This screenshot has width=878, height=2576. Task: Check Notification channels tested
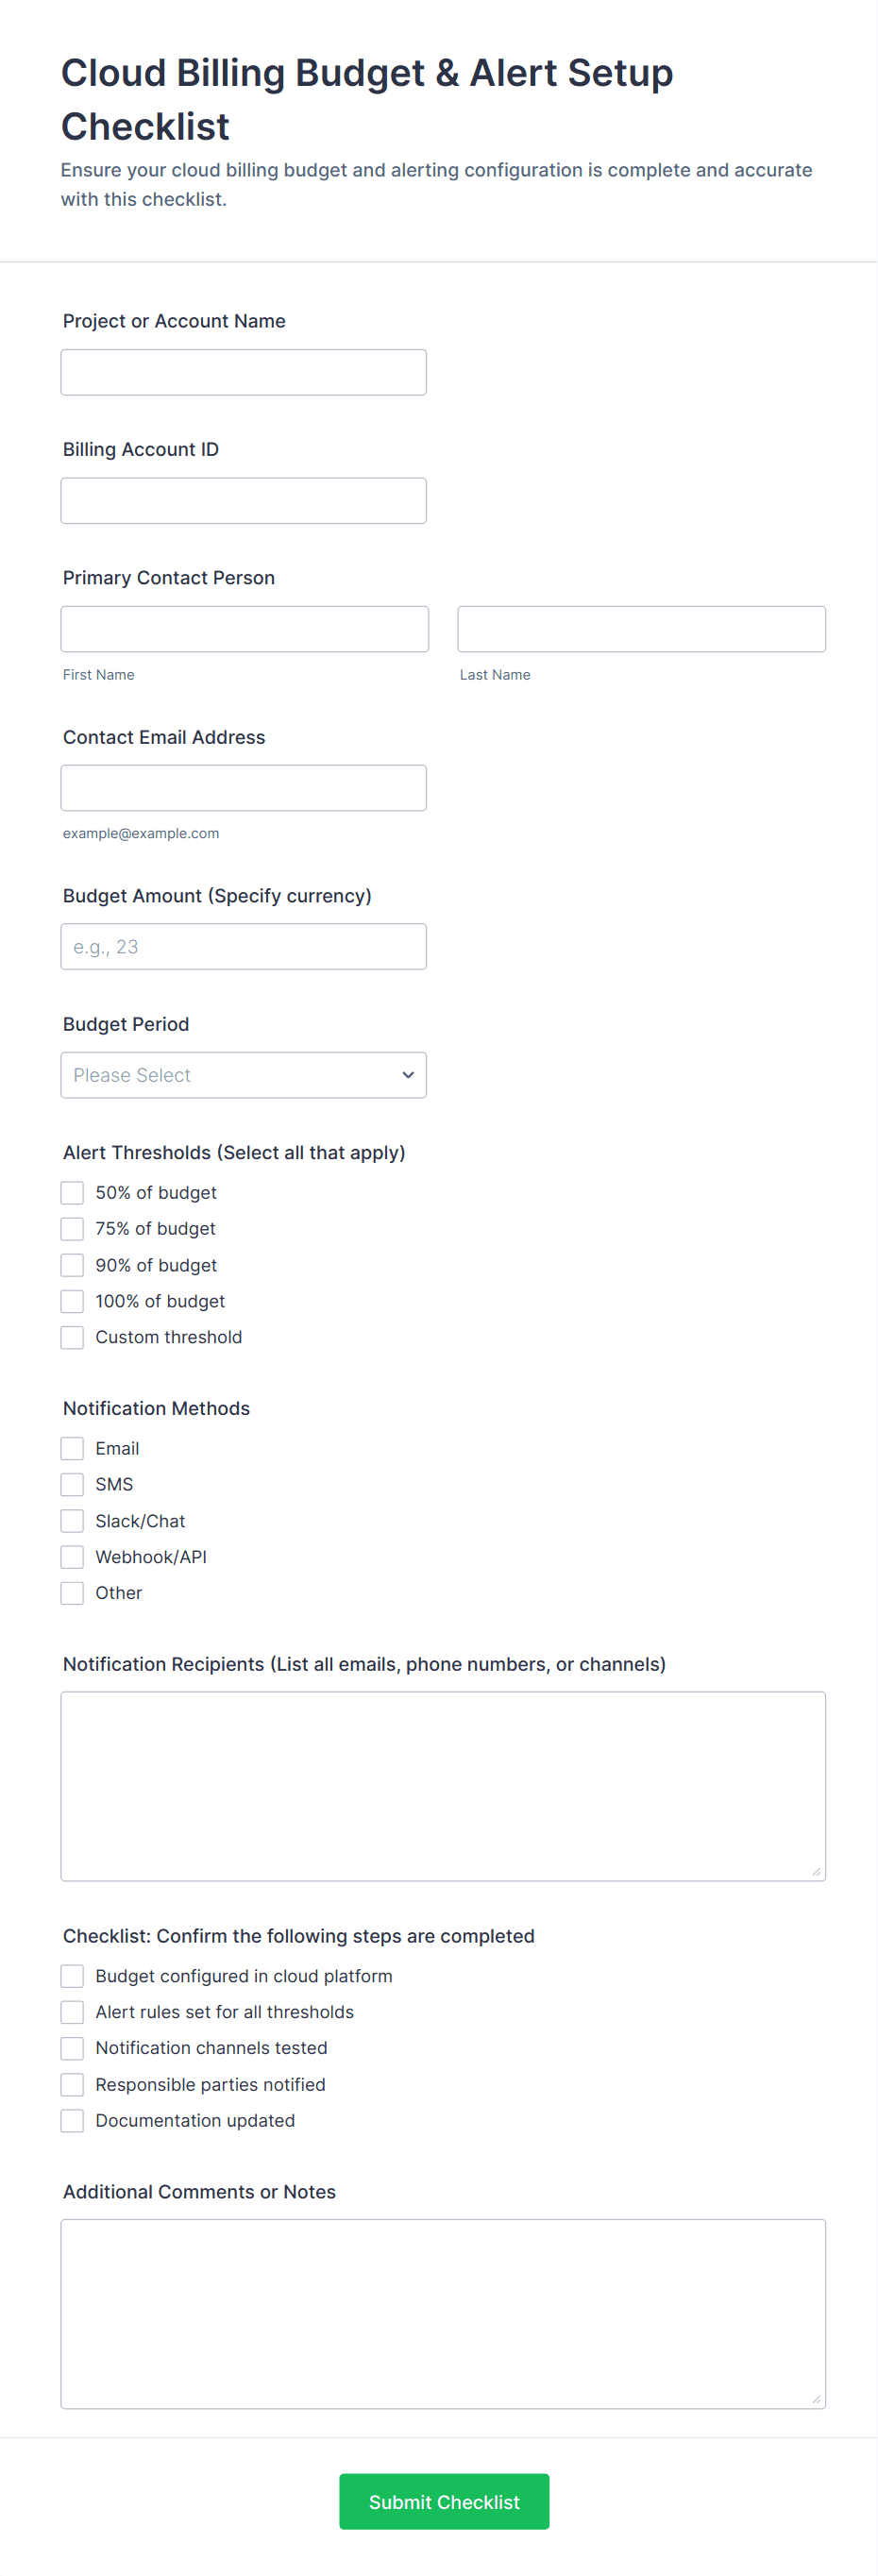[x=72, y=2048]
